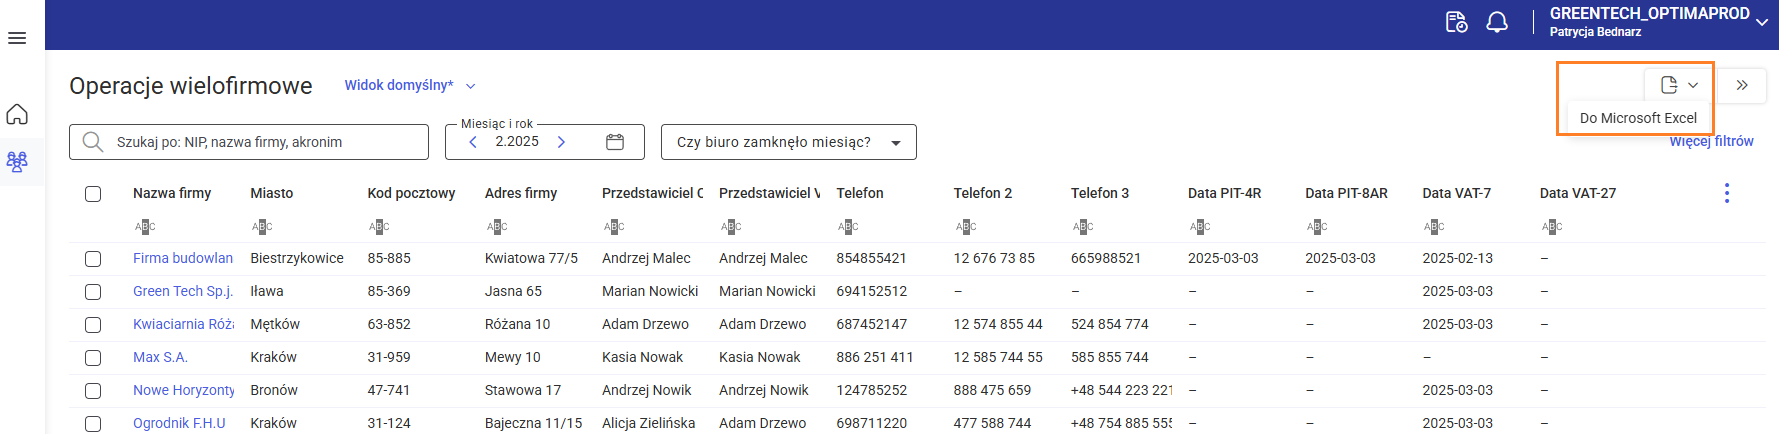The image size is (1779, 437).
Task: Select all rows with header checkbox
Action: click(x=93, y=194)
